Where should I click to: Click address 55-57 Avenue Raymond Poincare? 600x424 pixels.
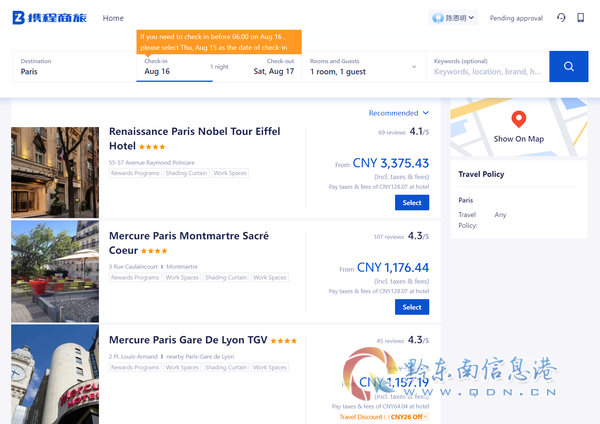pos(152,163)
